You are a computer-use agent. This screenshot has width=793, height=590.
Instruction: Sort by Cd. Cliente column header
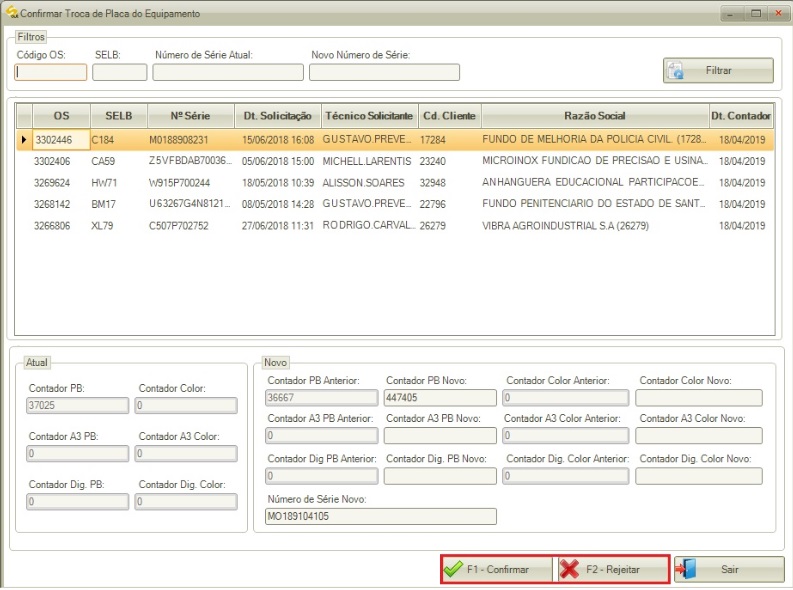pyautogui.click(x=450, y=116)
